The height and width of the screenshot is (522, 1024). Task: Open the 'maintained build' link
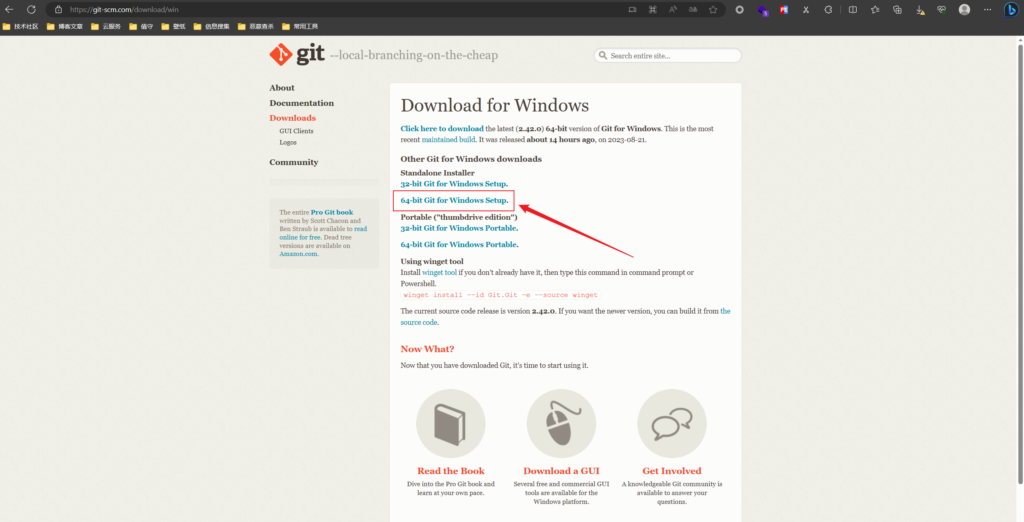[449, 140]
